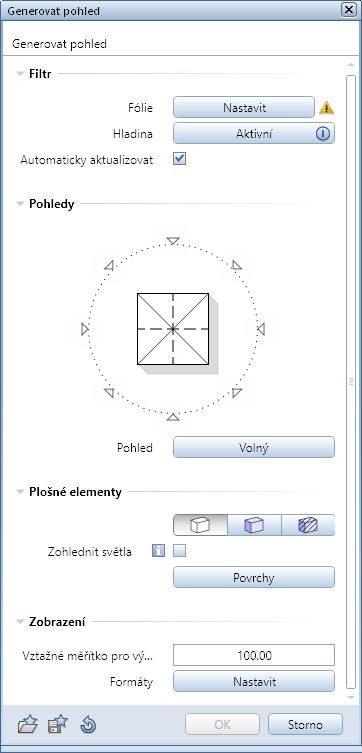
Task: Select the bottom view direction arrow
Action: (173, 417)
